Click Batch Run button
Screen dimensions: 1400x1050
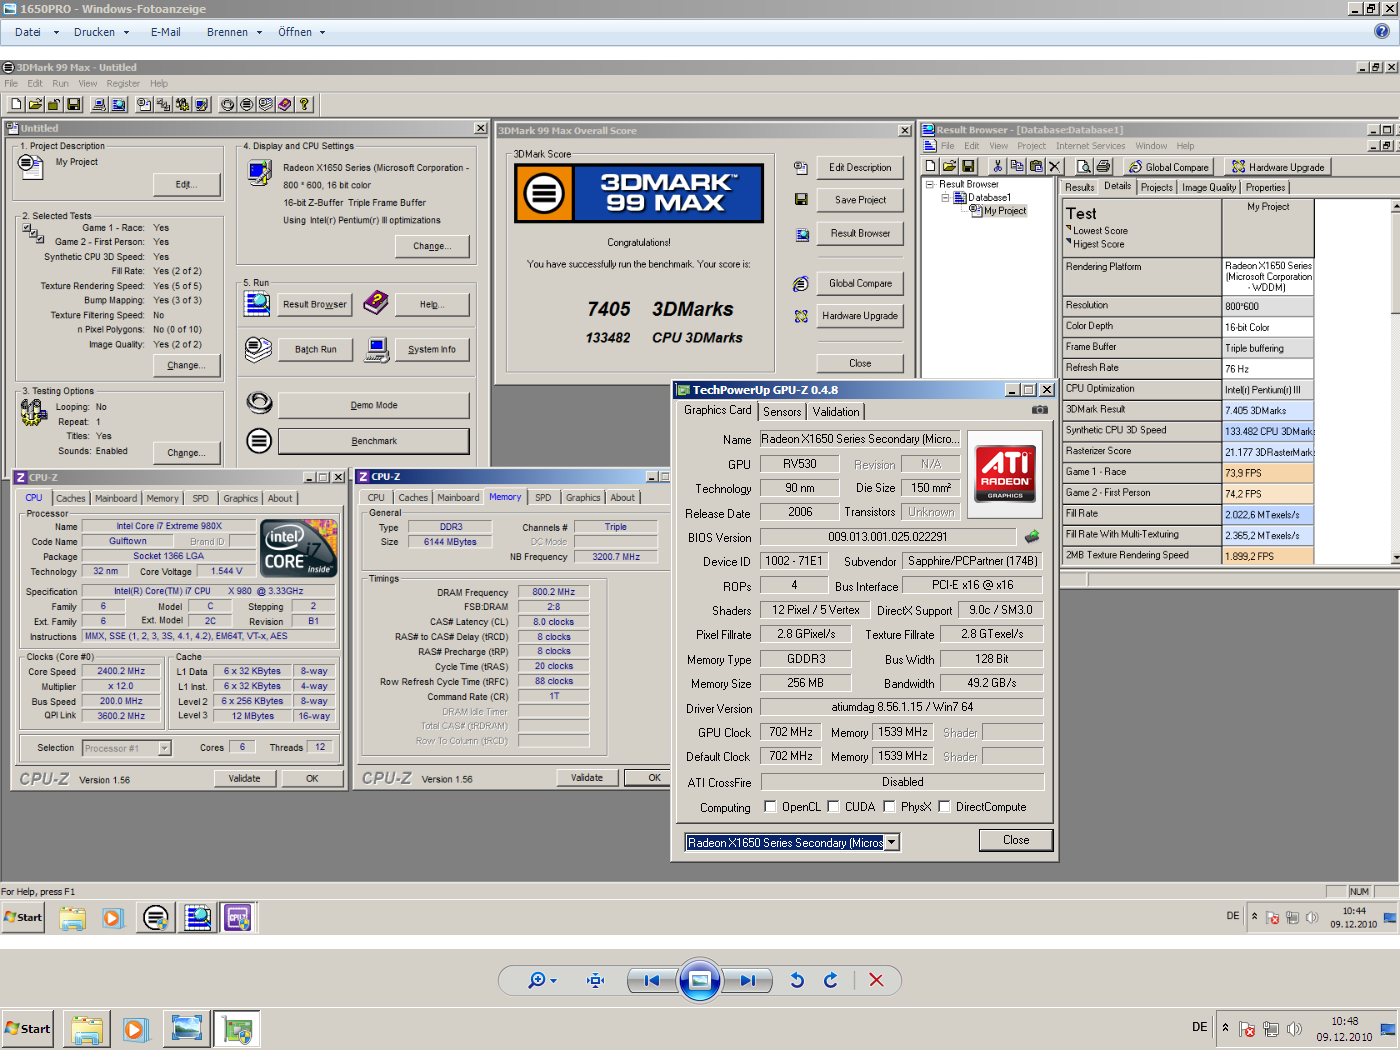315,349
